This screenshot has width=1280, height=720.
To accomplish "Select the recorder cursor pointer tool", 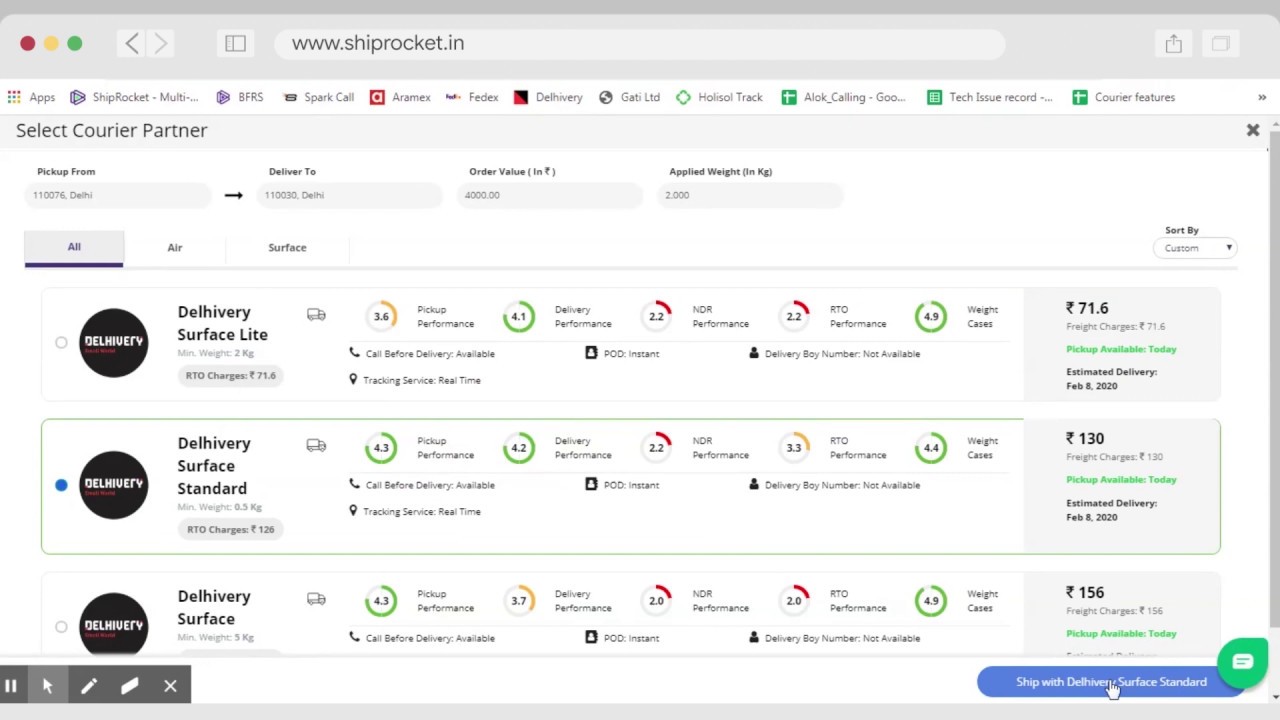I will coord(47,686).
